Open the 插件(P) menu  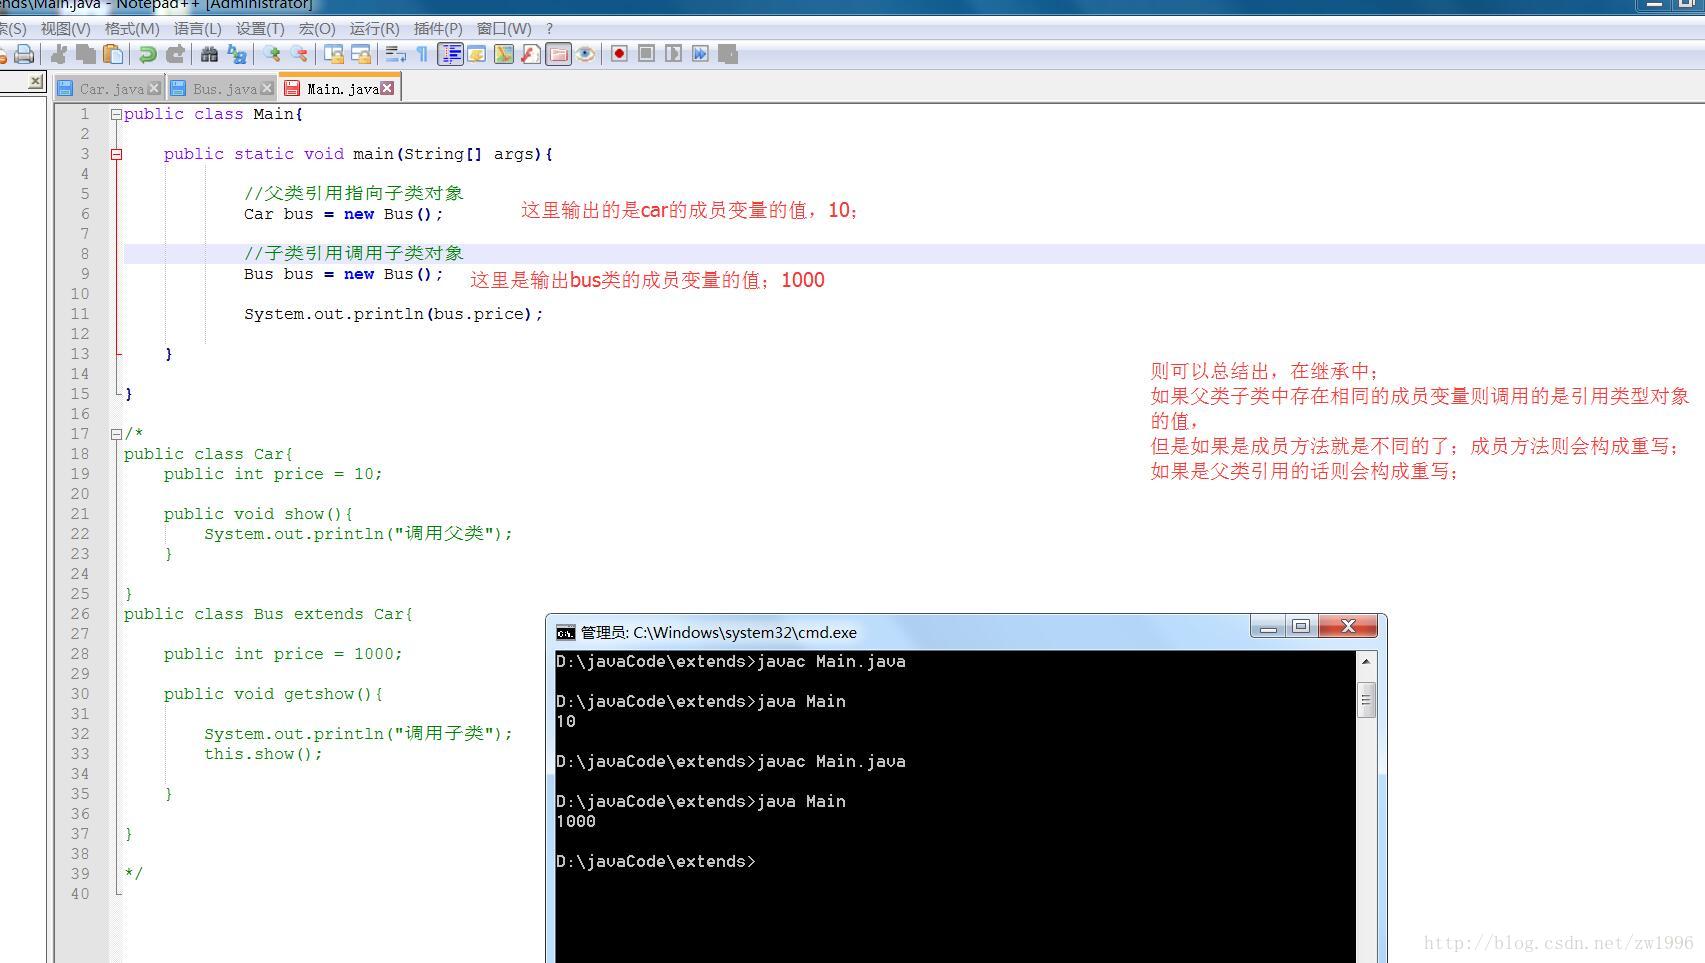(x=438, y=28)
